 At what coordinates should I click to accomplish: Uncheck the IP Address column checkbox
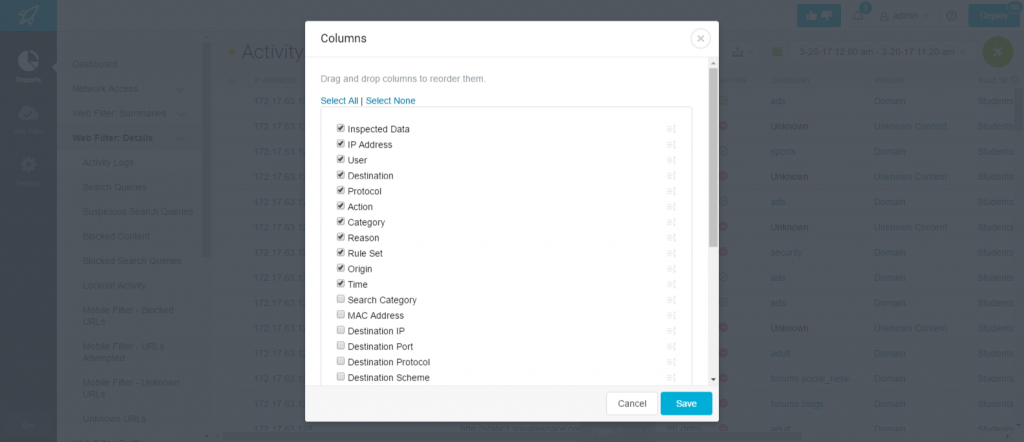click(340, 144)
